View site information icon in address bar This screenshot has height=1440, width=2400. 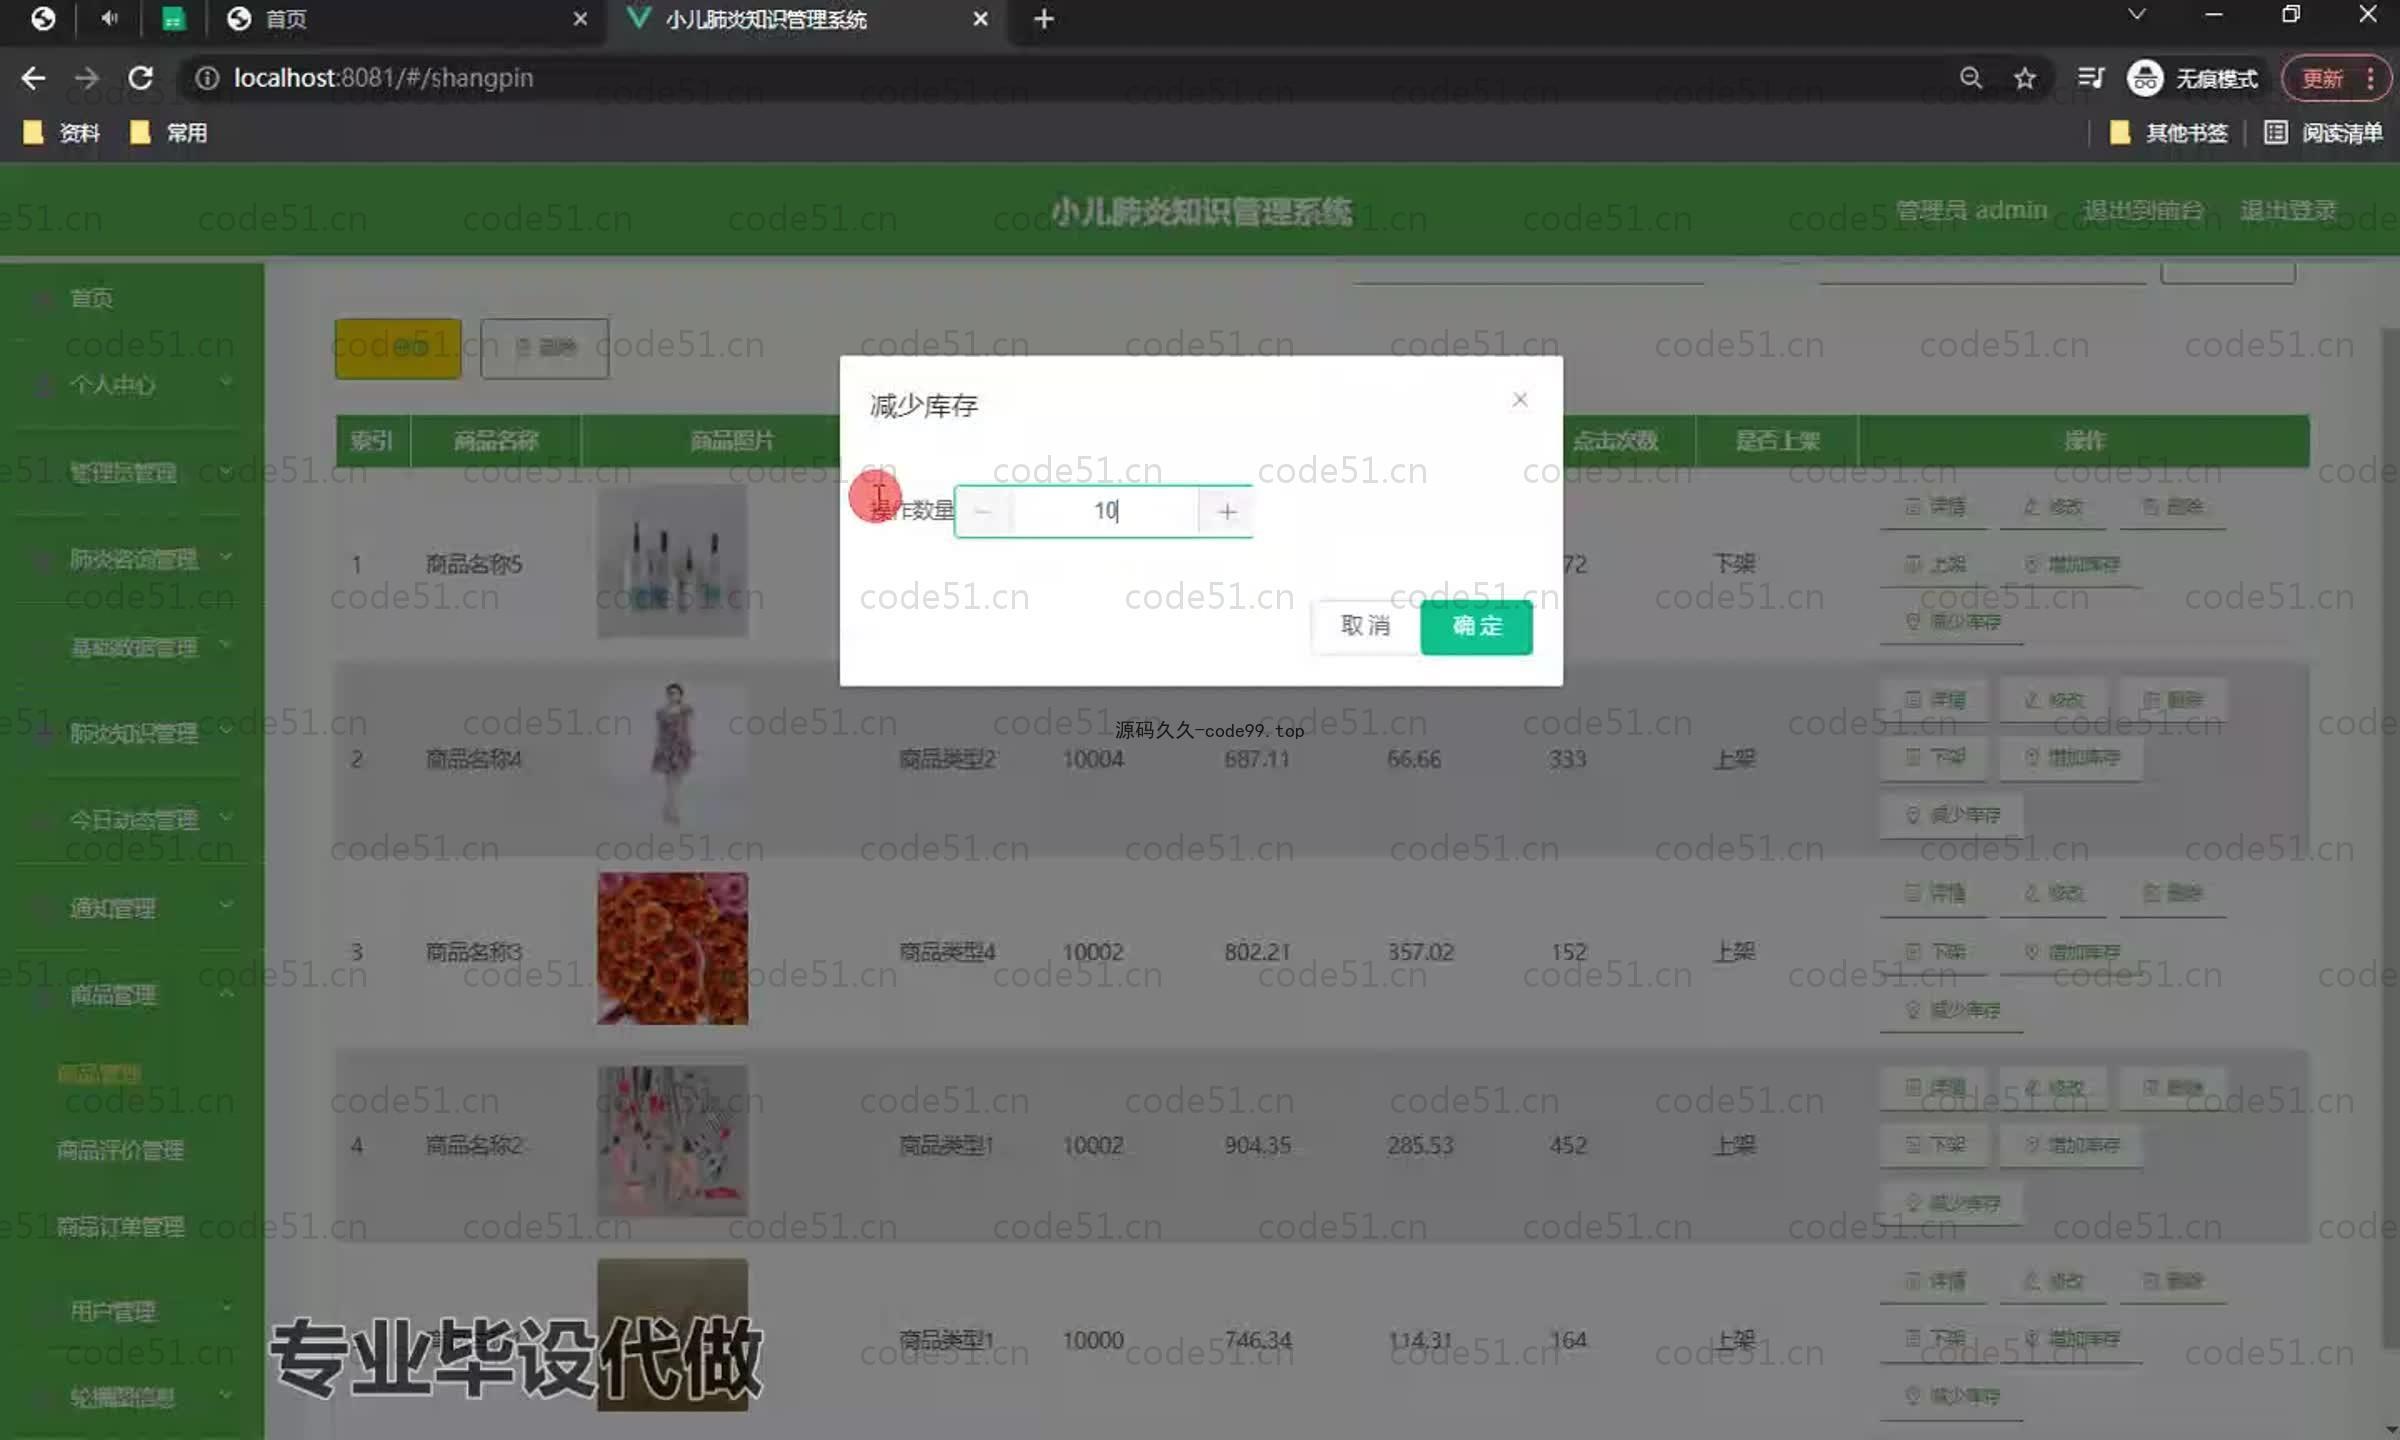[206, 78]
